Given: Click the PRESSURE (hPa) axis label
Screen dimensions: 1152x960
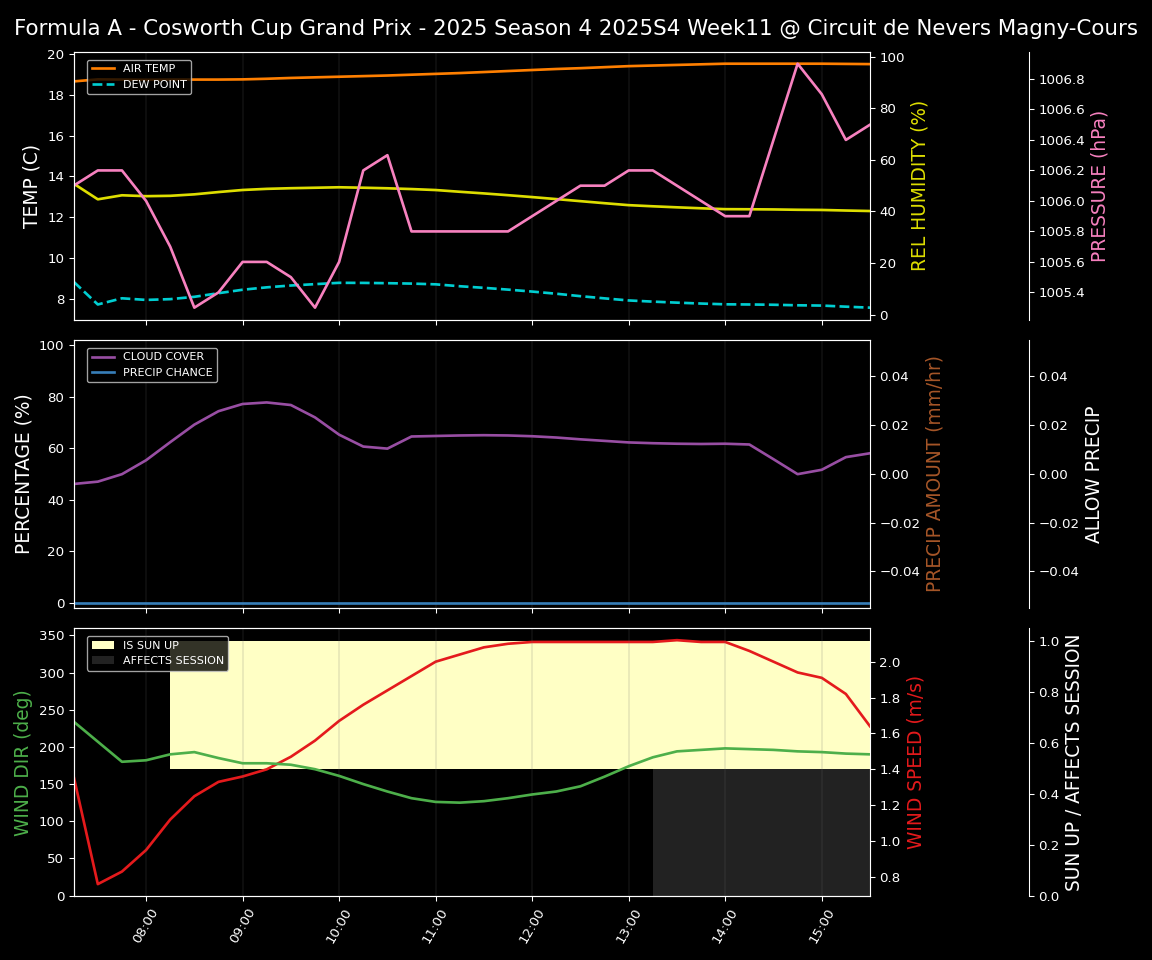Looking at the screenshot, I should pyautogui.click(x=1098, y=187).
